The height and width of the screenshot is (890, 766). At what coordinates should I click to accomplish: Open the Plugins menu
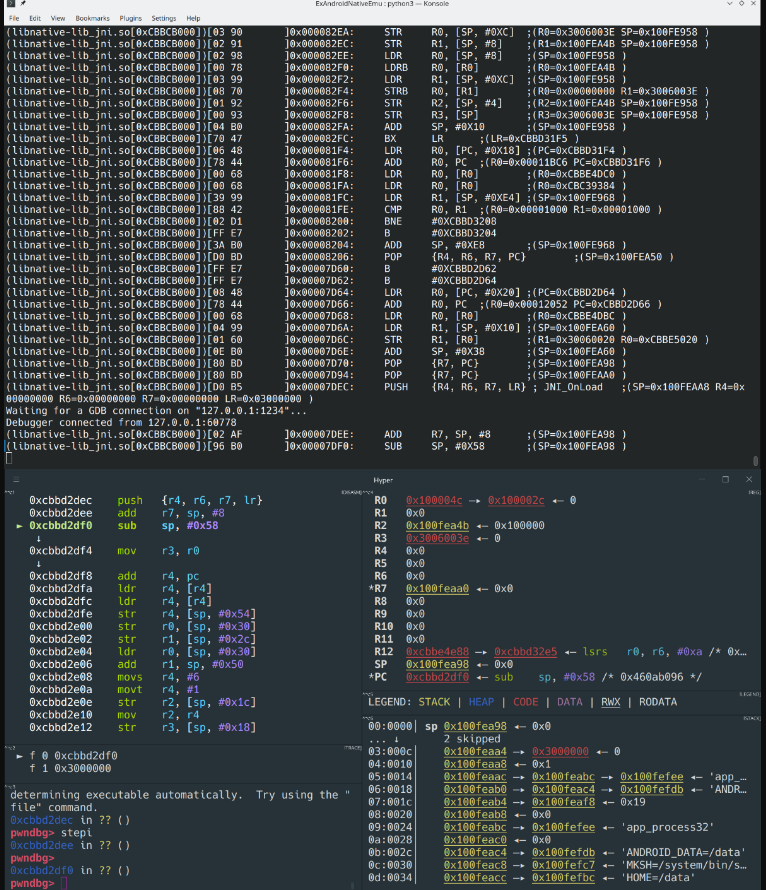[131, 18]
